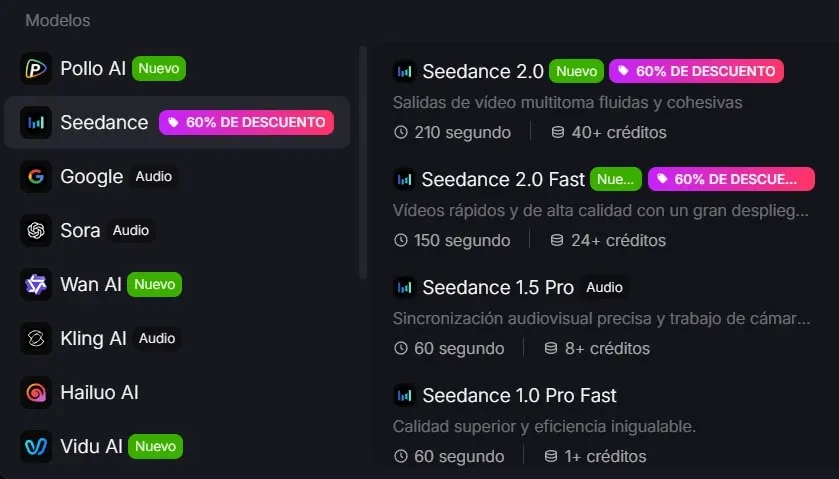Click the Seedance 1.5 Pro model icon
This screenshot has width=839, height=479.
pos(404,287)
